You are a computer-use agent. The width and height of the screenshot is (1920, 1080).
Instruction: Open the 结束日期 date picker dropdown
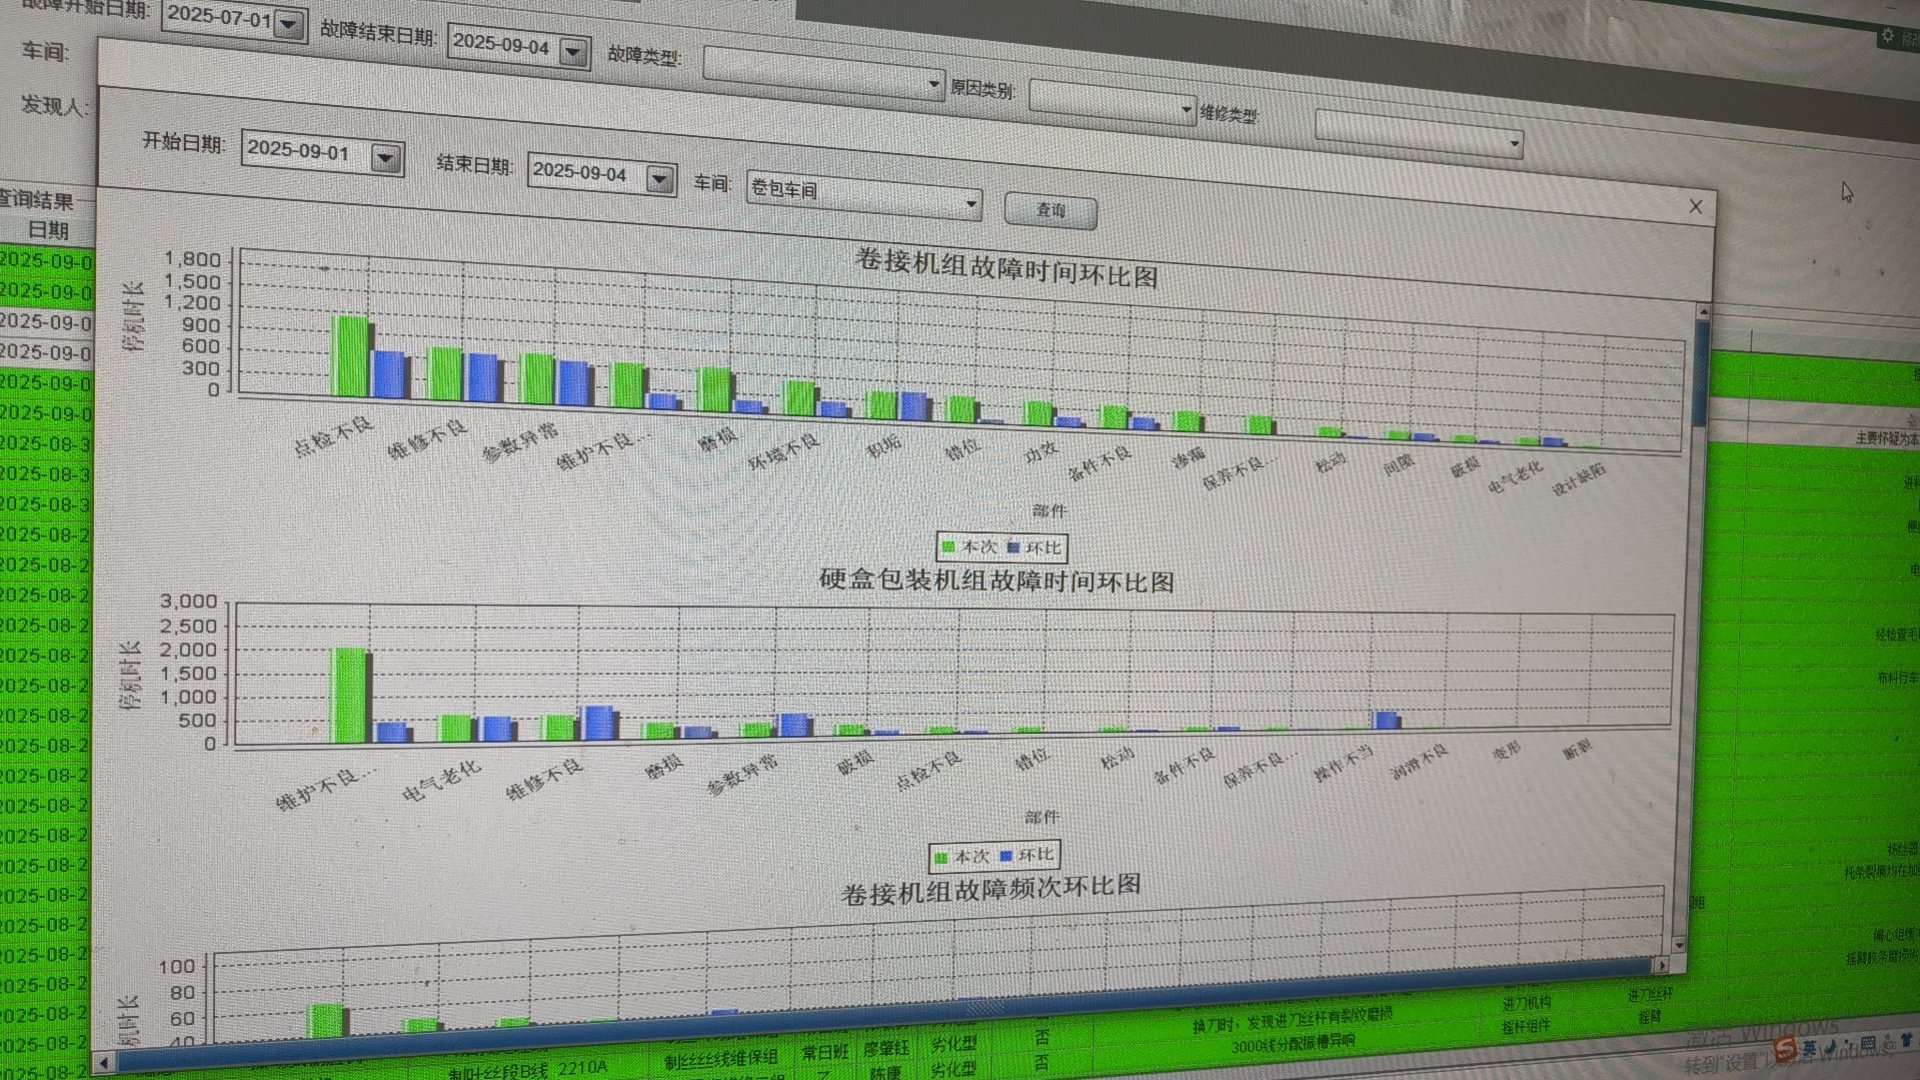tap(659, 179)
